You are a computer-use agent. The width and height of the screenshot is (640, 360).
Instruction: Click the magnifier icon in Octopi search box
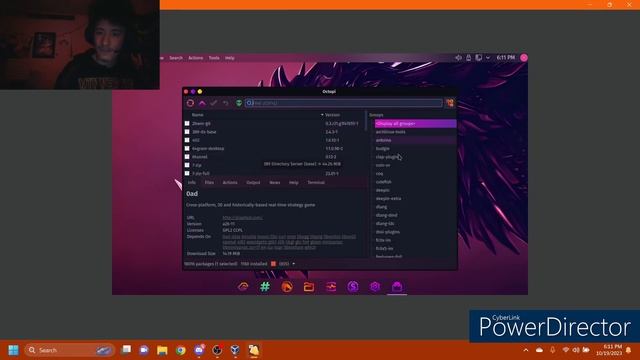point(249,103)
